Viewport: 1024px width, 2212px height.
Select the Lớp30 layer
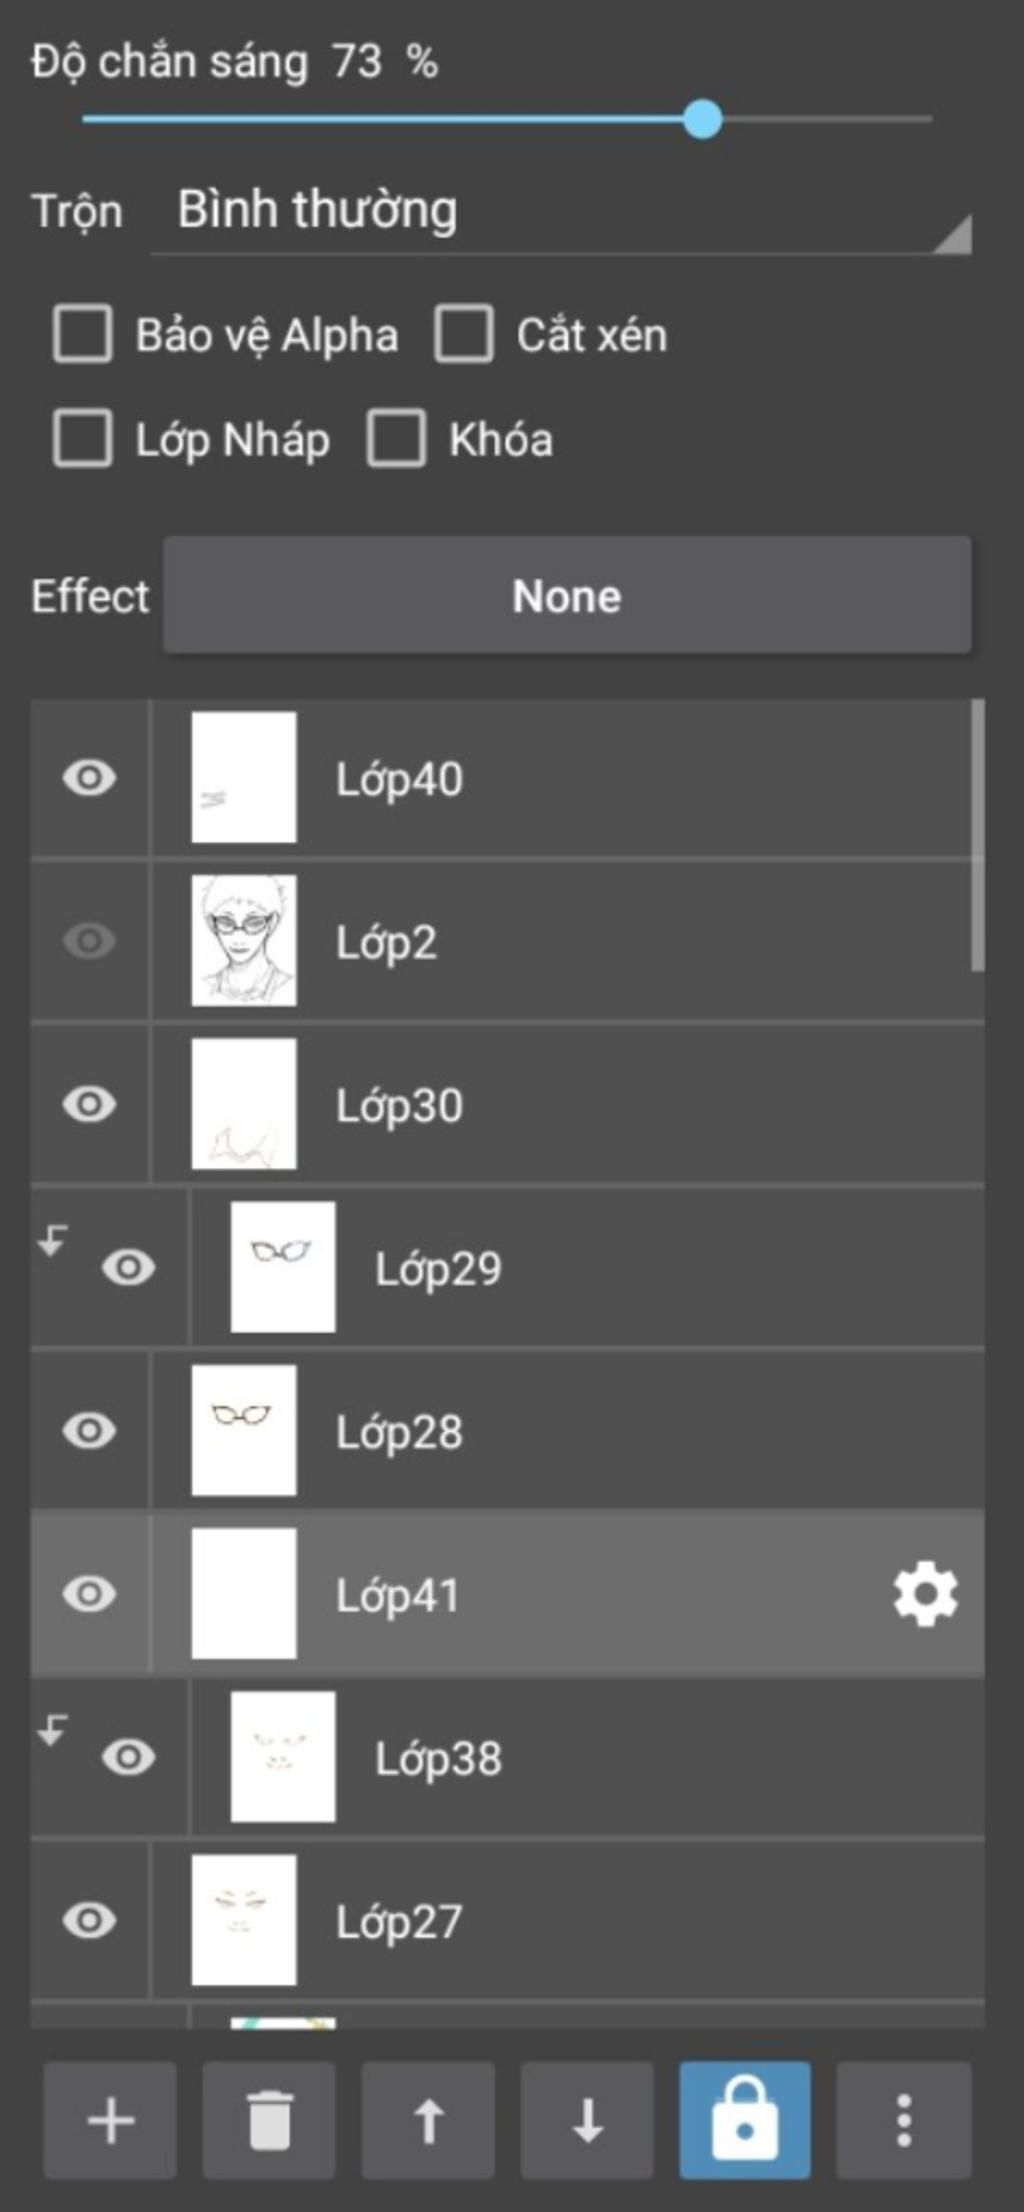(600, 1105)
